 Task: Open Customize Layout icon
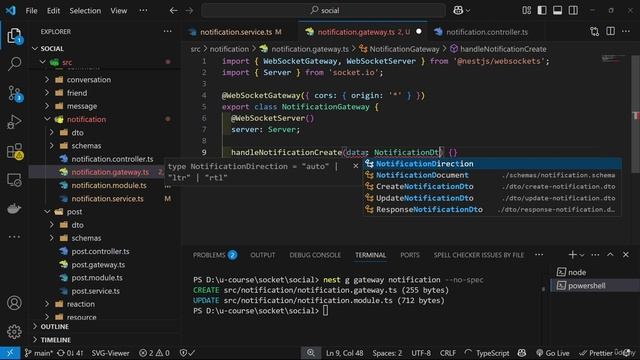tap(527, 11)
